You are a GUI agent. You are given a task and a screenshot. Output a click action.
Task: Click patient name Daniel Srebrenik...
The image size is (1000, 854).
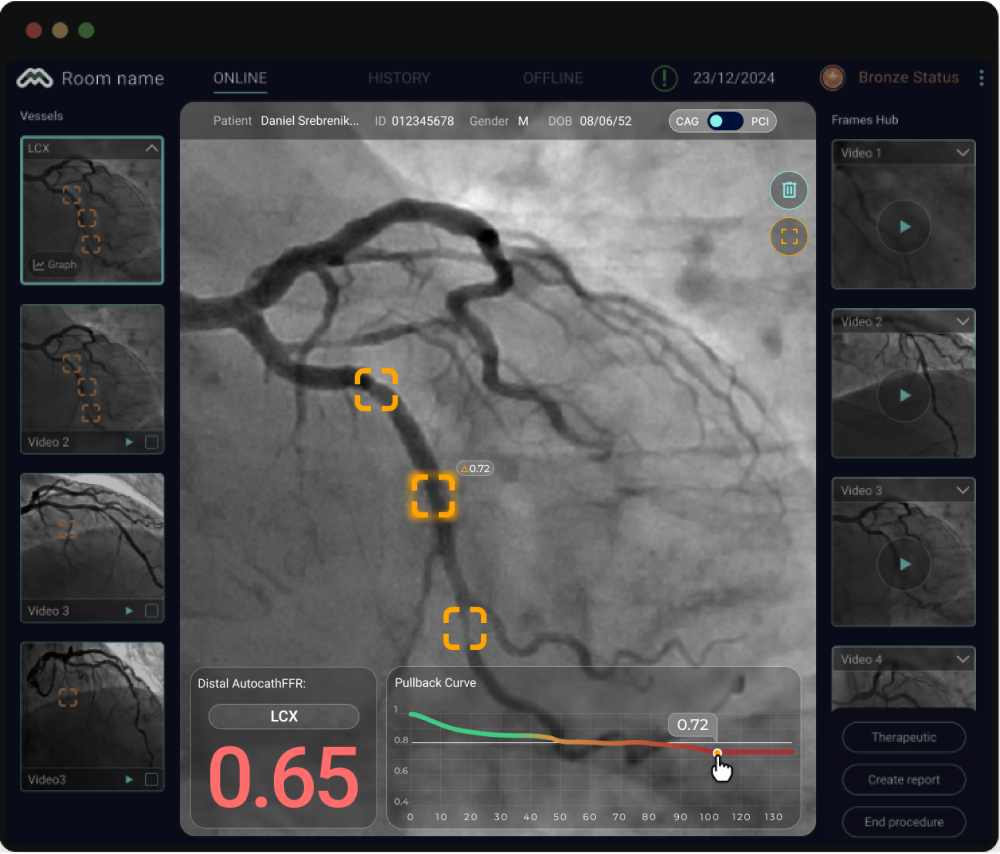(x=310, y=121)
